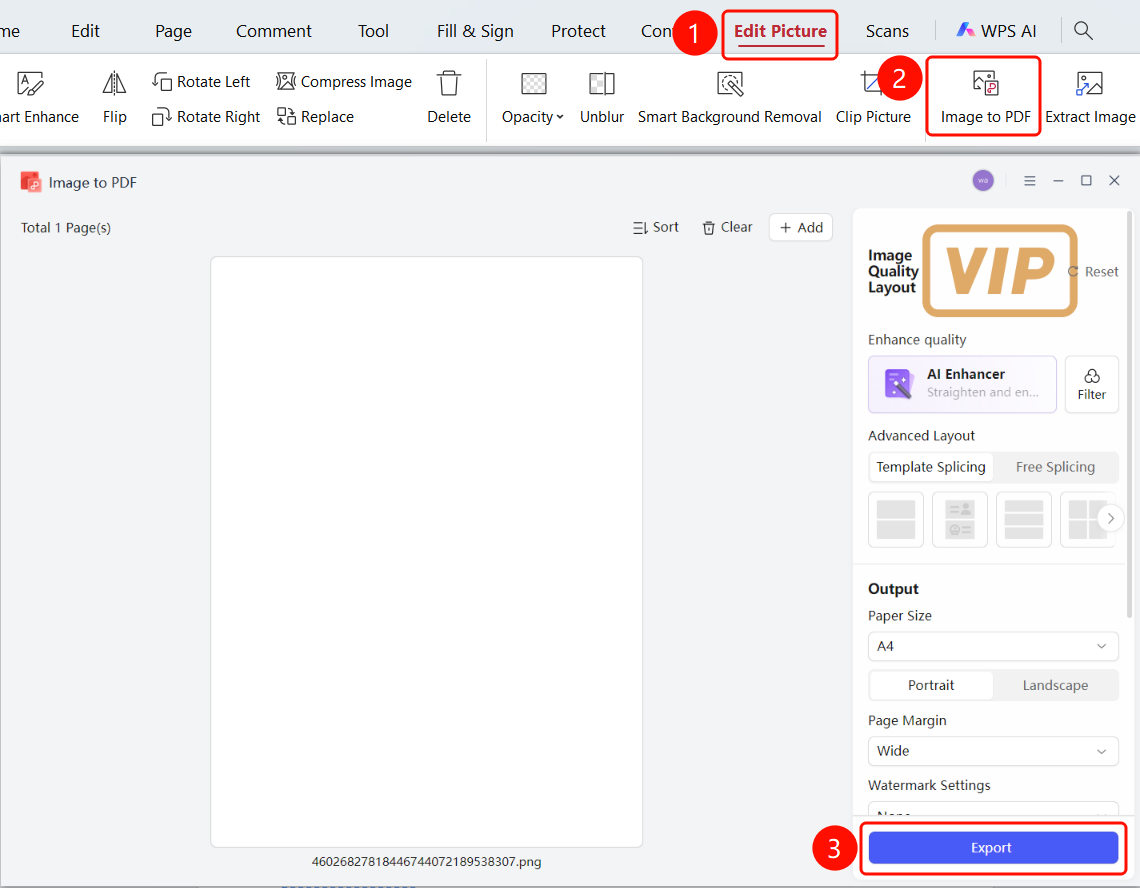Click the blue Export button
The height and width of the screenshot is (888, 1140).
point(993,848)
